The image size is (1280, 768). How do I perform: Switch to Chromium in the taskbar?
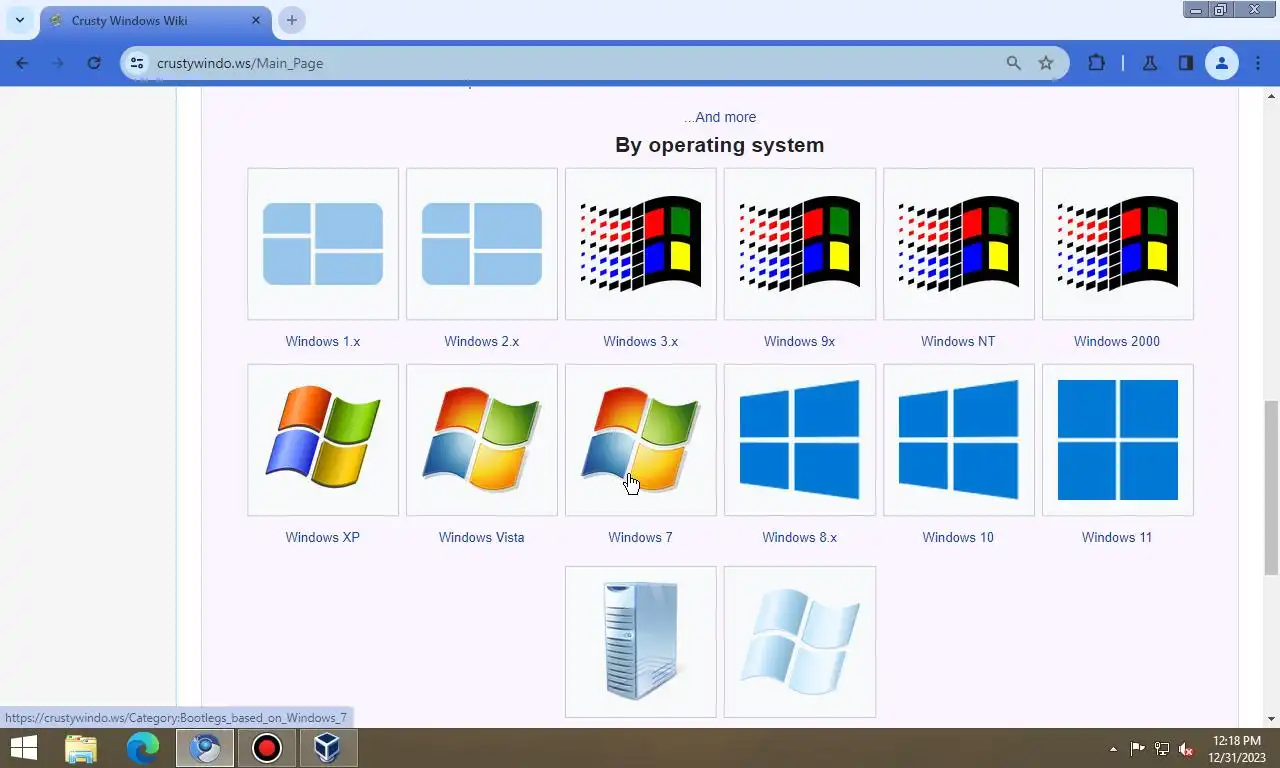[x=205, y=748]
